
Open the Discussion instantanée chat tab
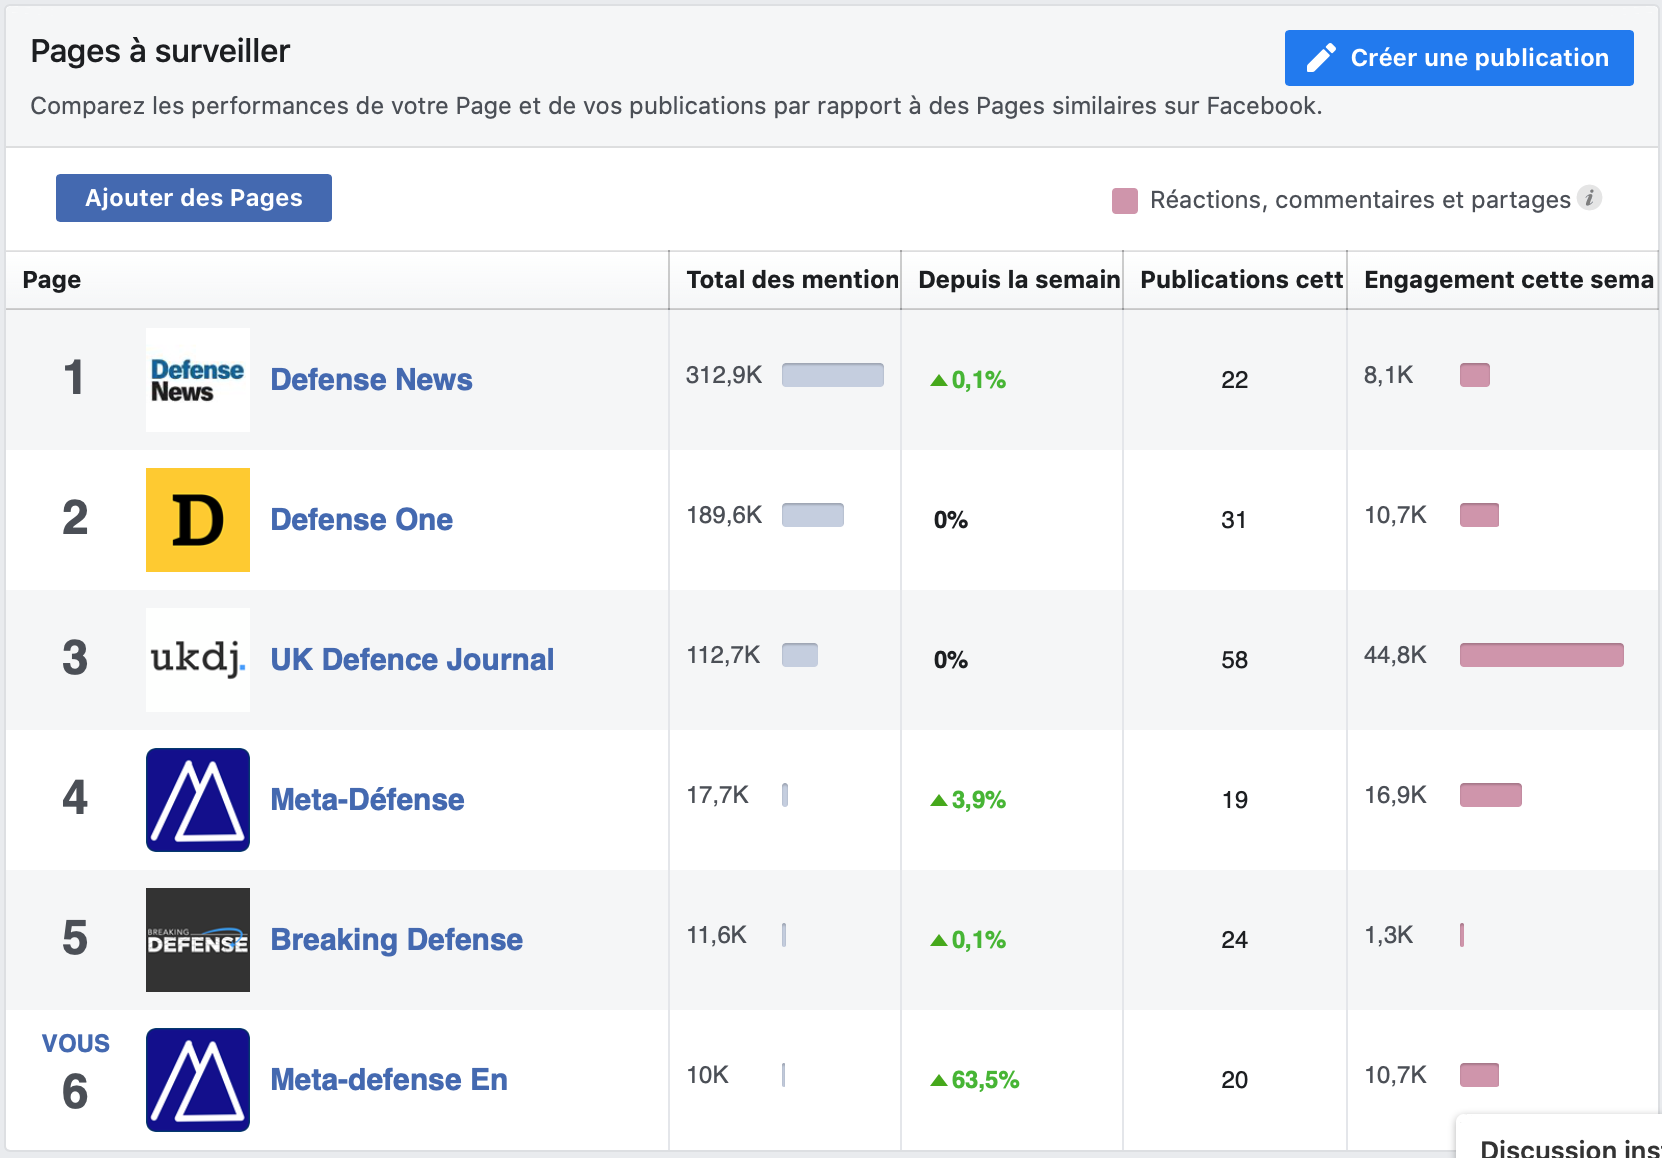point(1559,1137)
